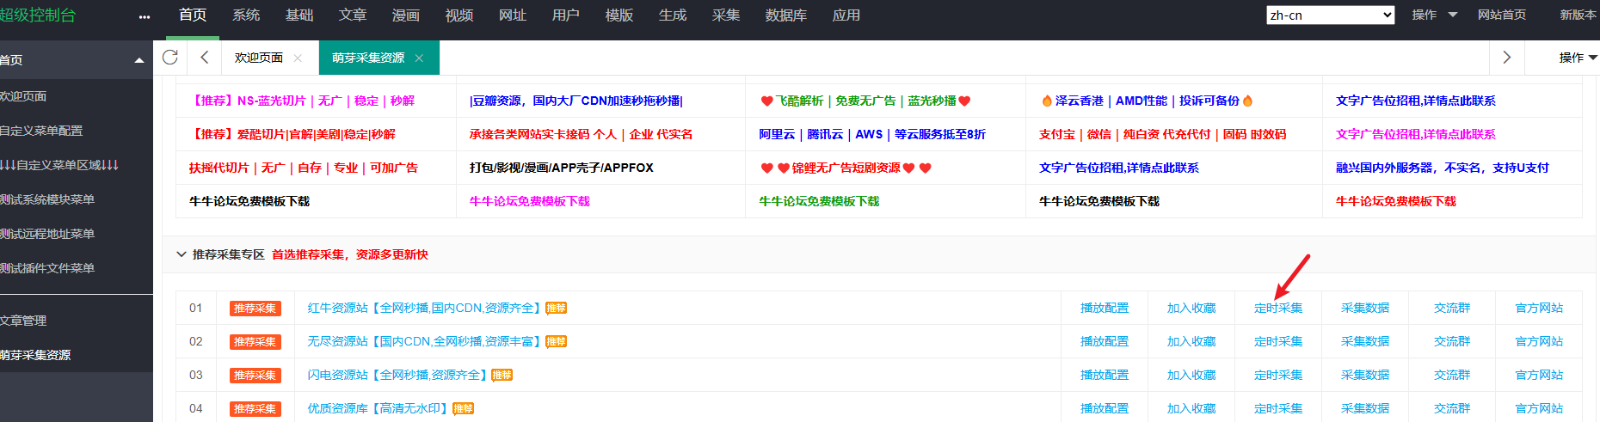Close the 萌芽采集资源 tab
The image size is (1600, 422).
pos(419,58)
